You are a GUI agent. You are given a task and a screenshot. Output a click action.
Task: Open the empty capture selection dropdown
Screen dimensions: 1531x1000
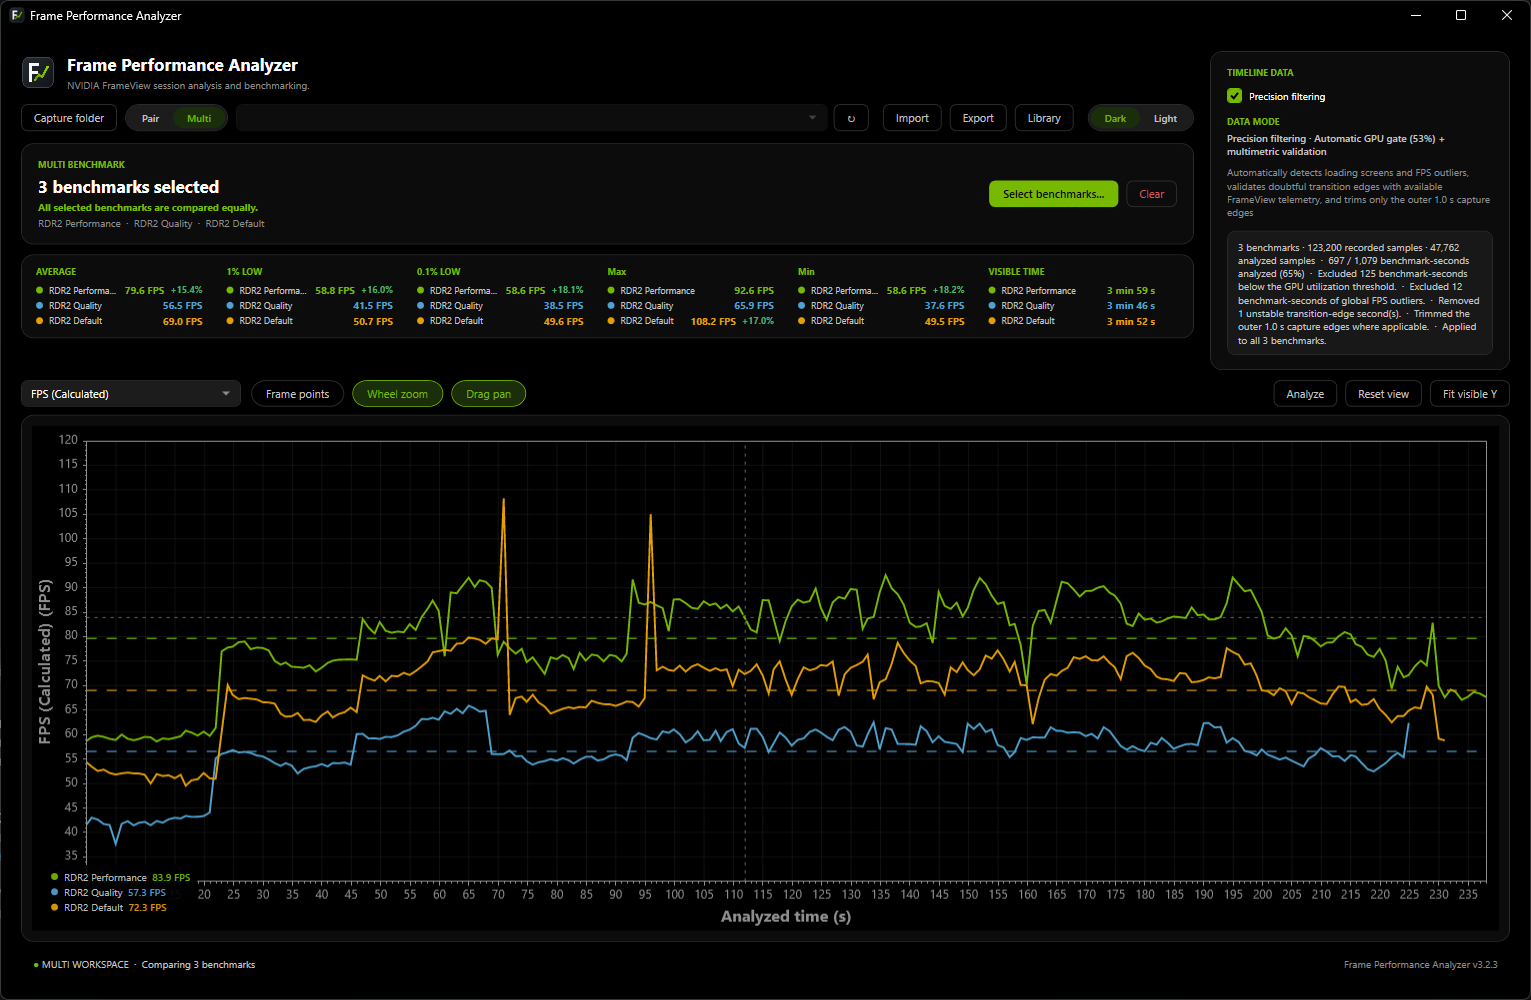click(x=532, y=118)
